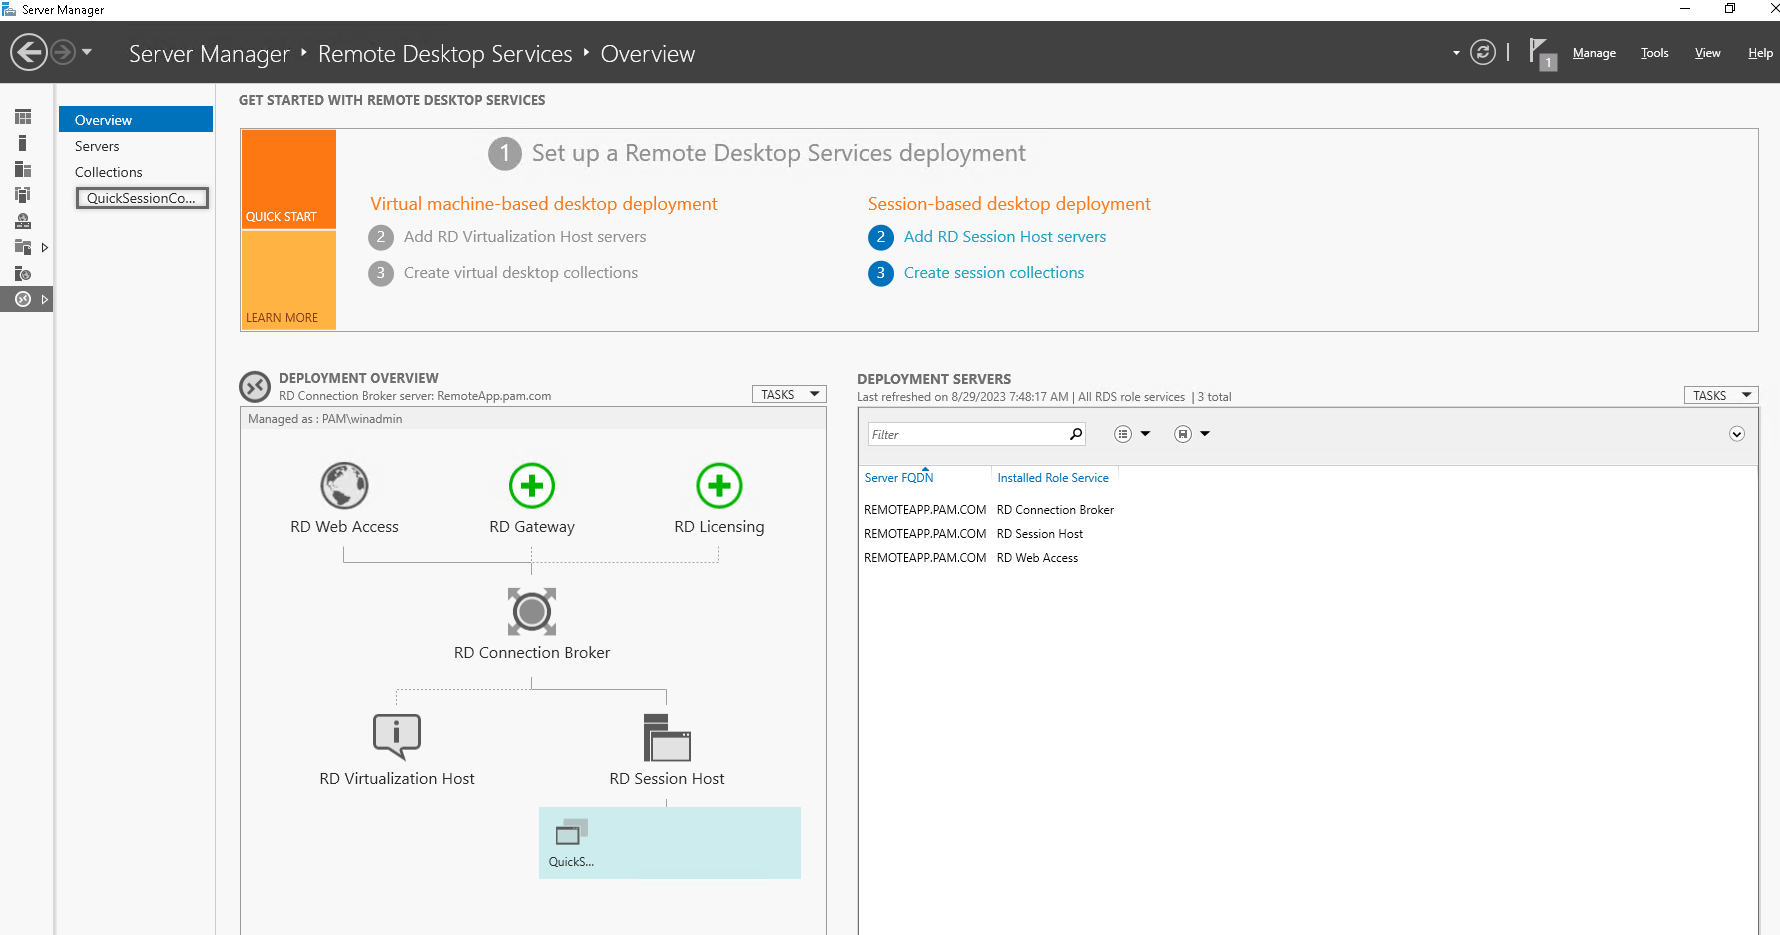Viewport: 1780px width, 935px height.
Task: Open the Deployment Overview TASKS dropdown
Action: click(x=789, y=395)
